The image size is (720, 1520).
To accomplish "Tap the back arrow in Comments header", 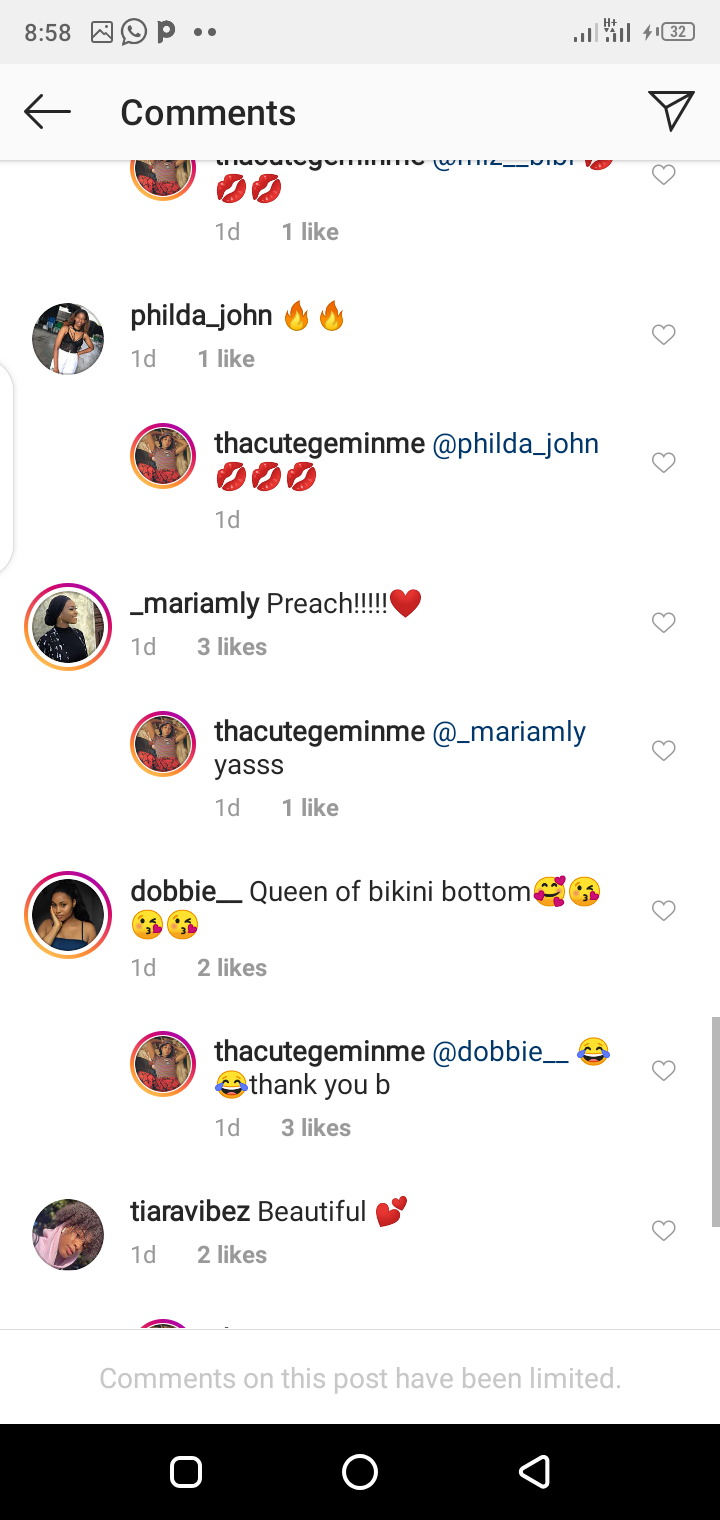I will pos(47,112).
